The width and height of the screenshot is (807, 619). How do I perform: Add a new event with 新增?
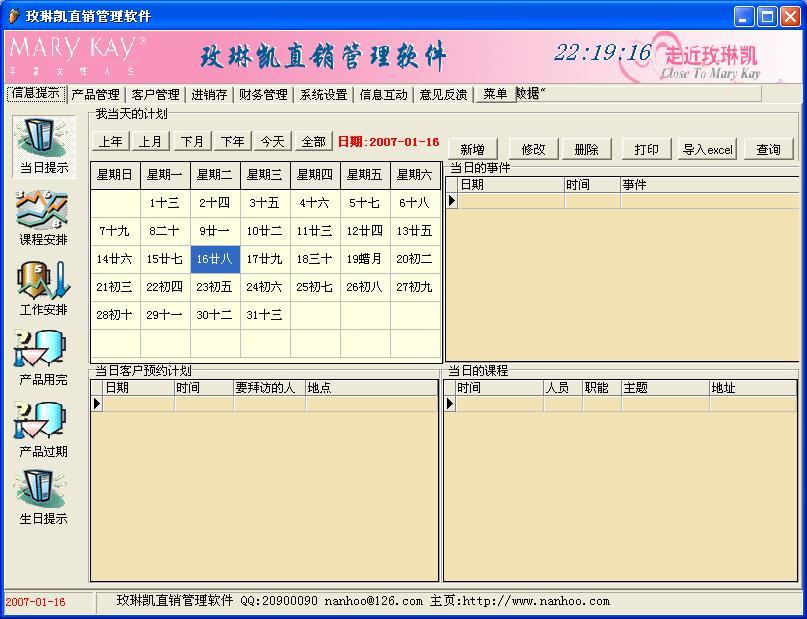(473, 149)
